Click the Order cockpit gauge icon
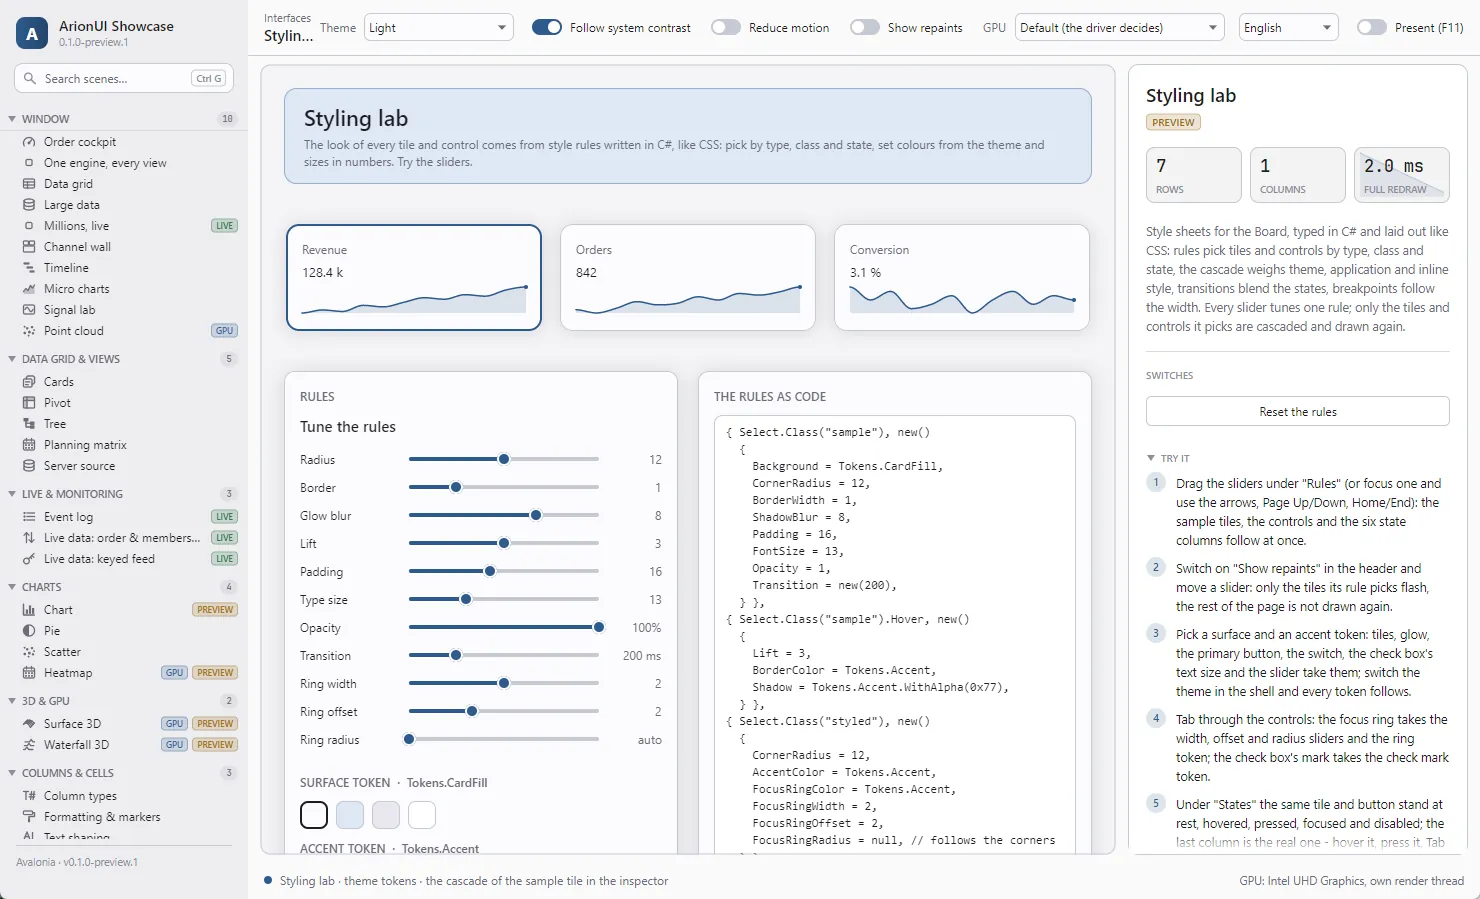Image resolution: width=1480 pixels, height=899 pixels. point(29,142)
